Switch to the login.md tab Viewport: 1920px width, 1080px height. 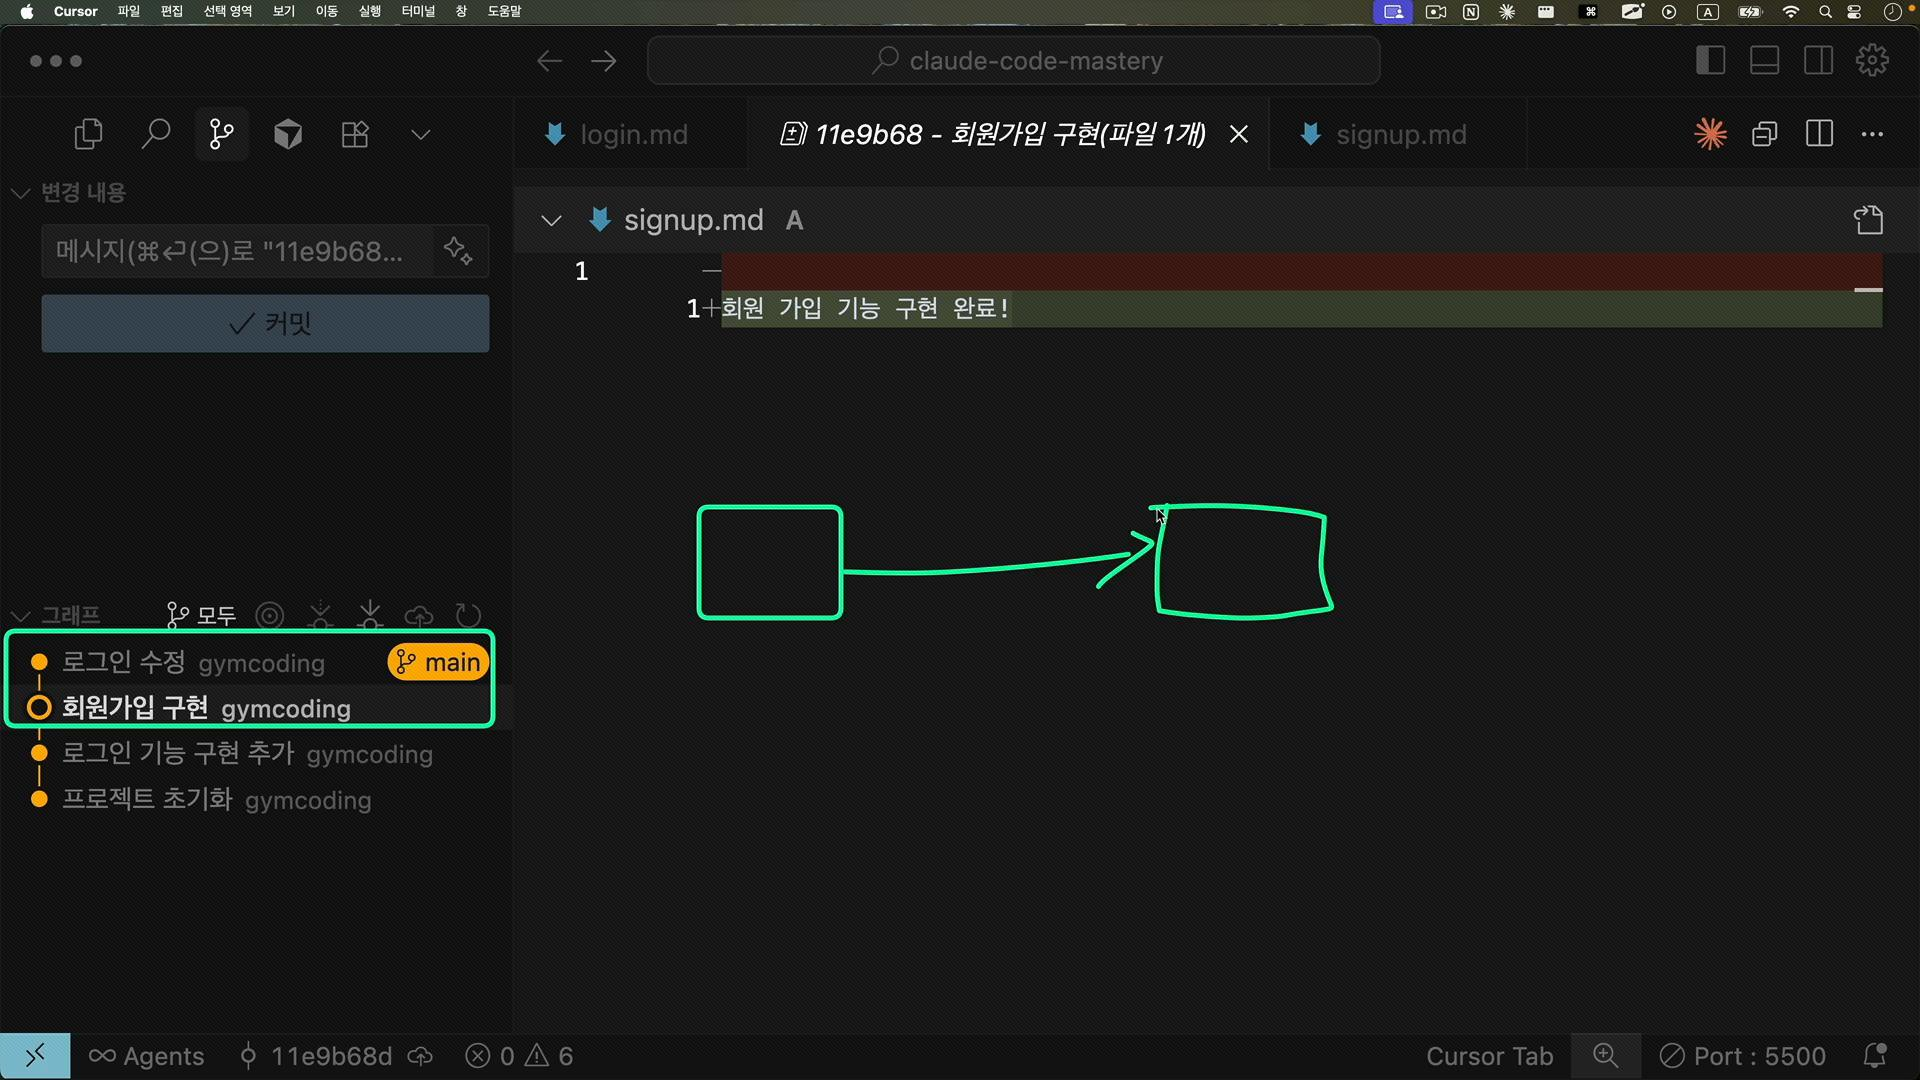(632, 134)
